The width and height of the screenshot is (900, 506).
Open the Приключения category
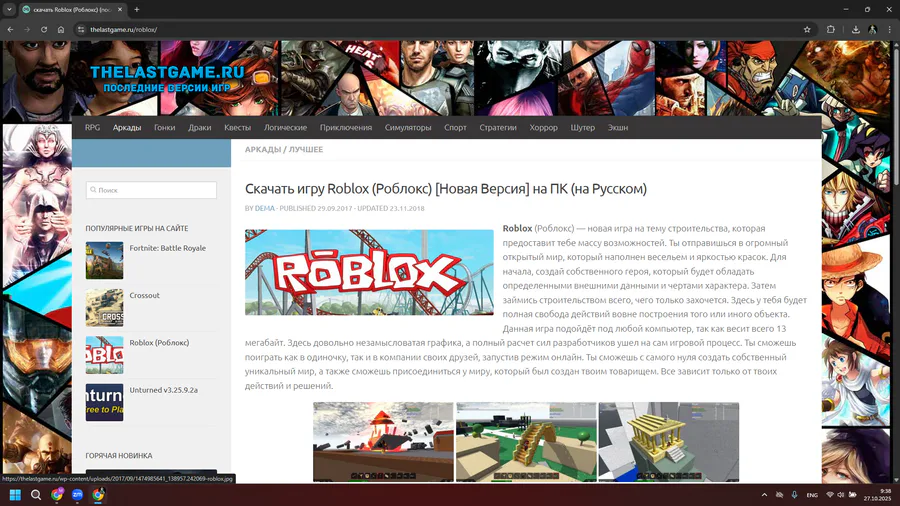coord(346,127)
